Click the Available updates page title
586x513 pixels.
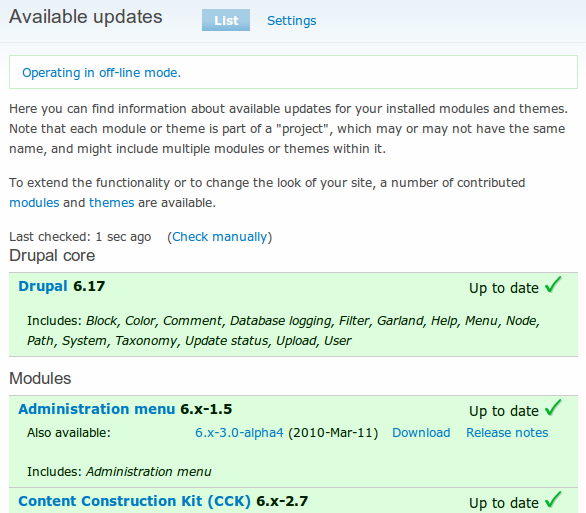coord(86,17)
